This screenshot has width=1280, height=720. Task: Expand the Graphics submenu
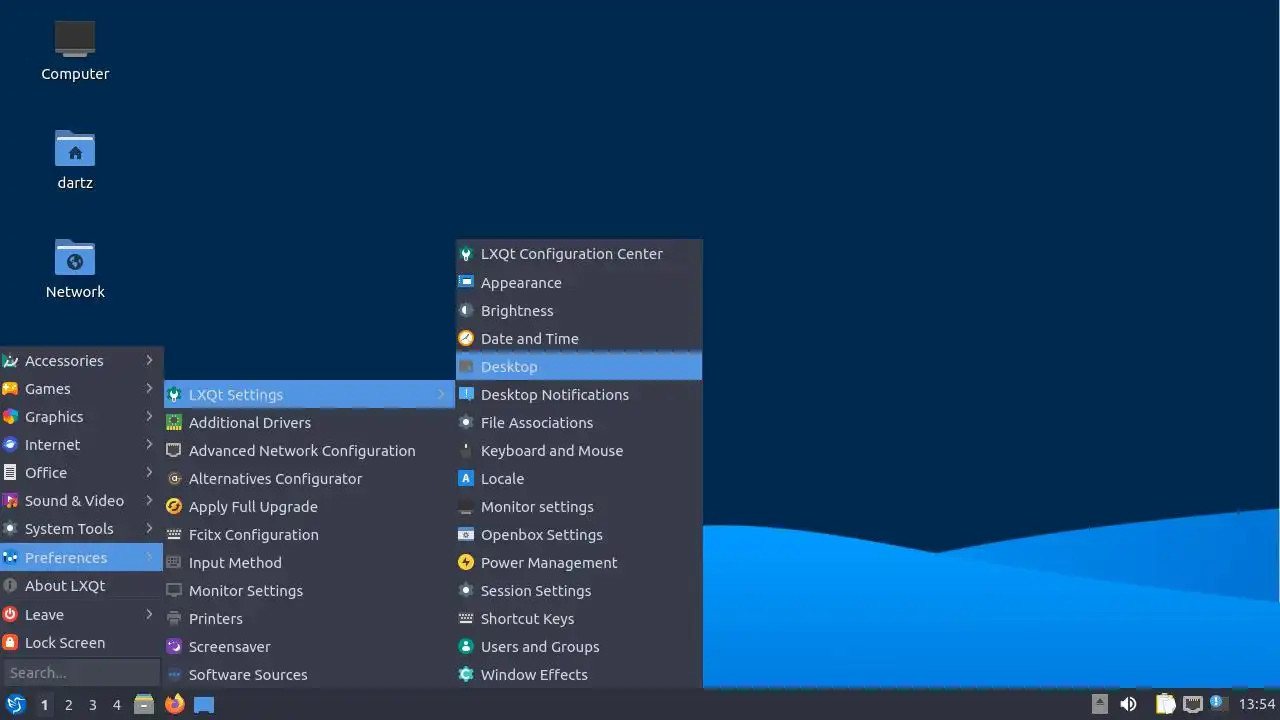coord(81,417)
